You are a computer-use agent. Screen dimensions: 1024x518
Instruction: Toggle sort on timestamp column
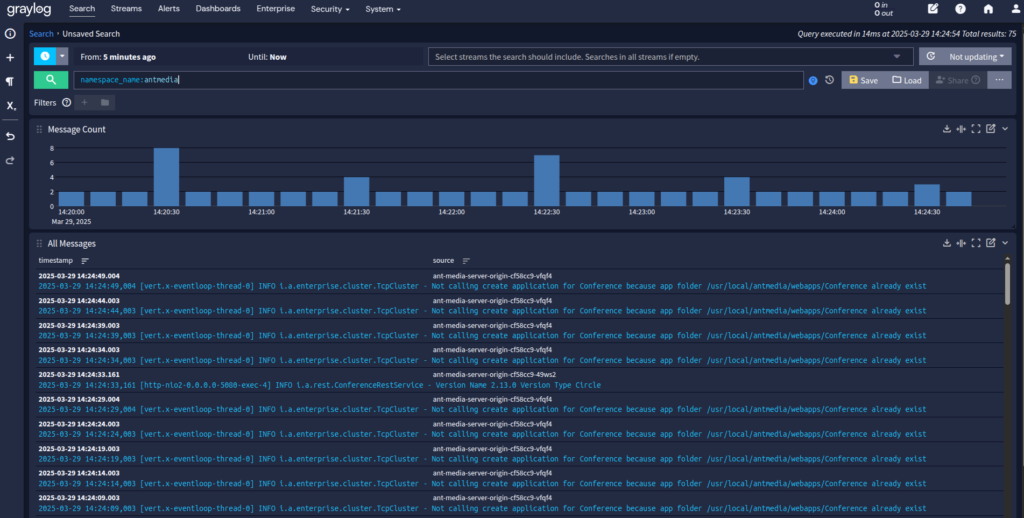[x=85, y=261]
